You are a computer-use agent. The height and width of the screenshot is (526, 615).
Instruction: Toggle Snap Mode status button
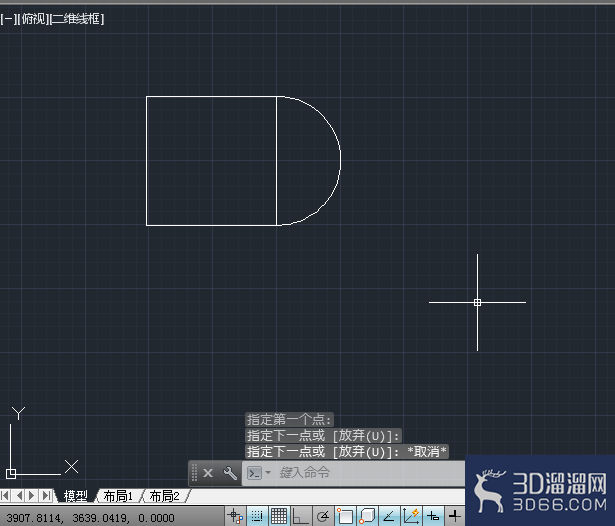pyautogui.click(x=257, y=516)
